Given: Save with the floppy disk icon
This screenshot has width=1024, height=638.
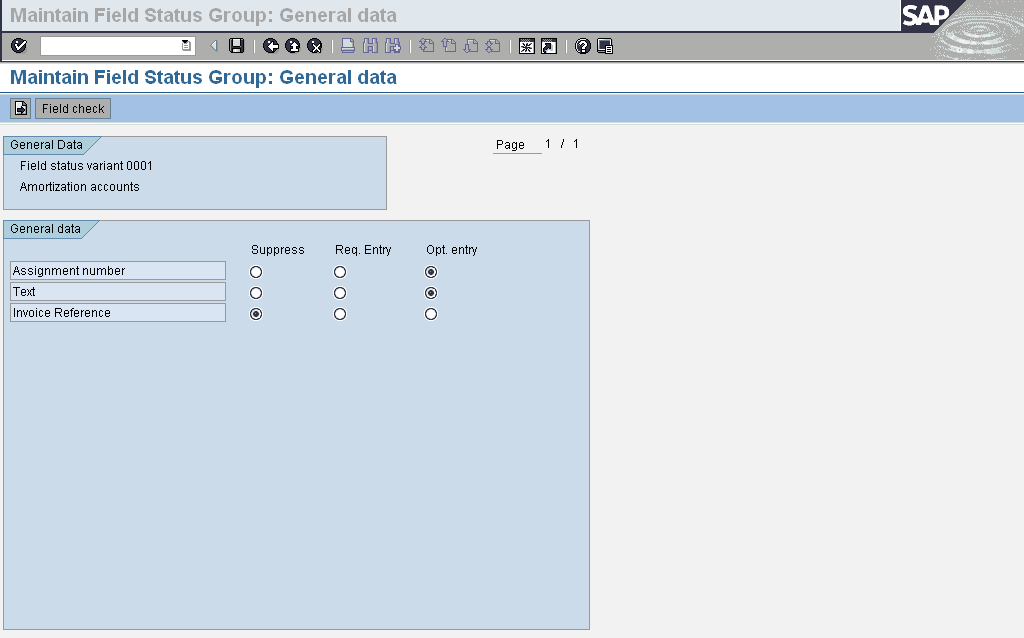Looking at the screenshot, I should pos(236,46).
